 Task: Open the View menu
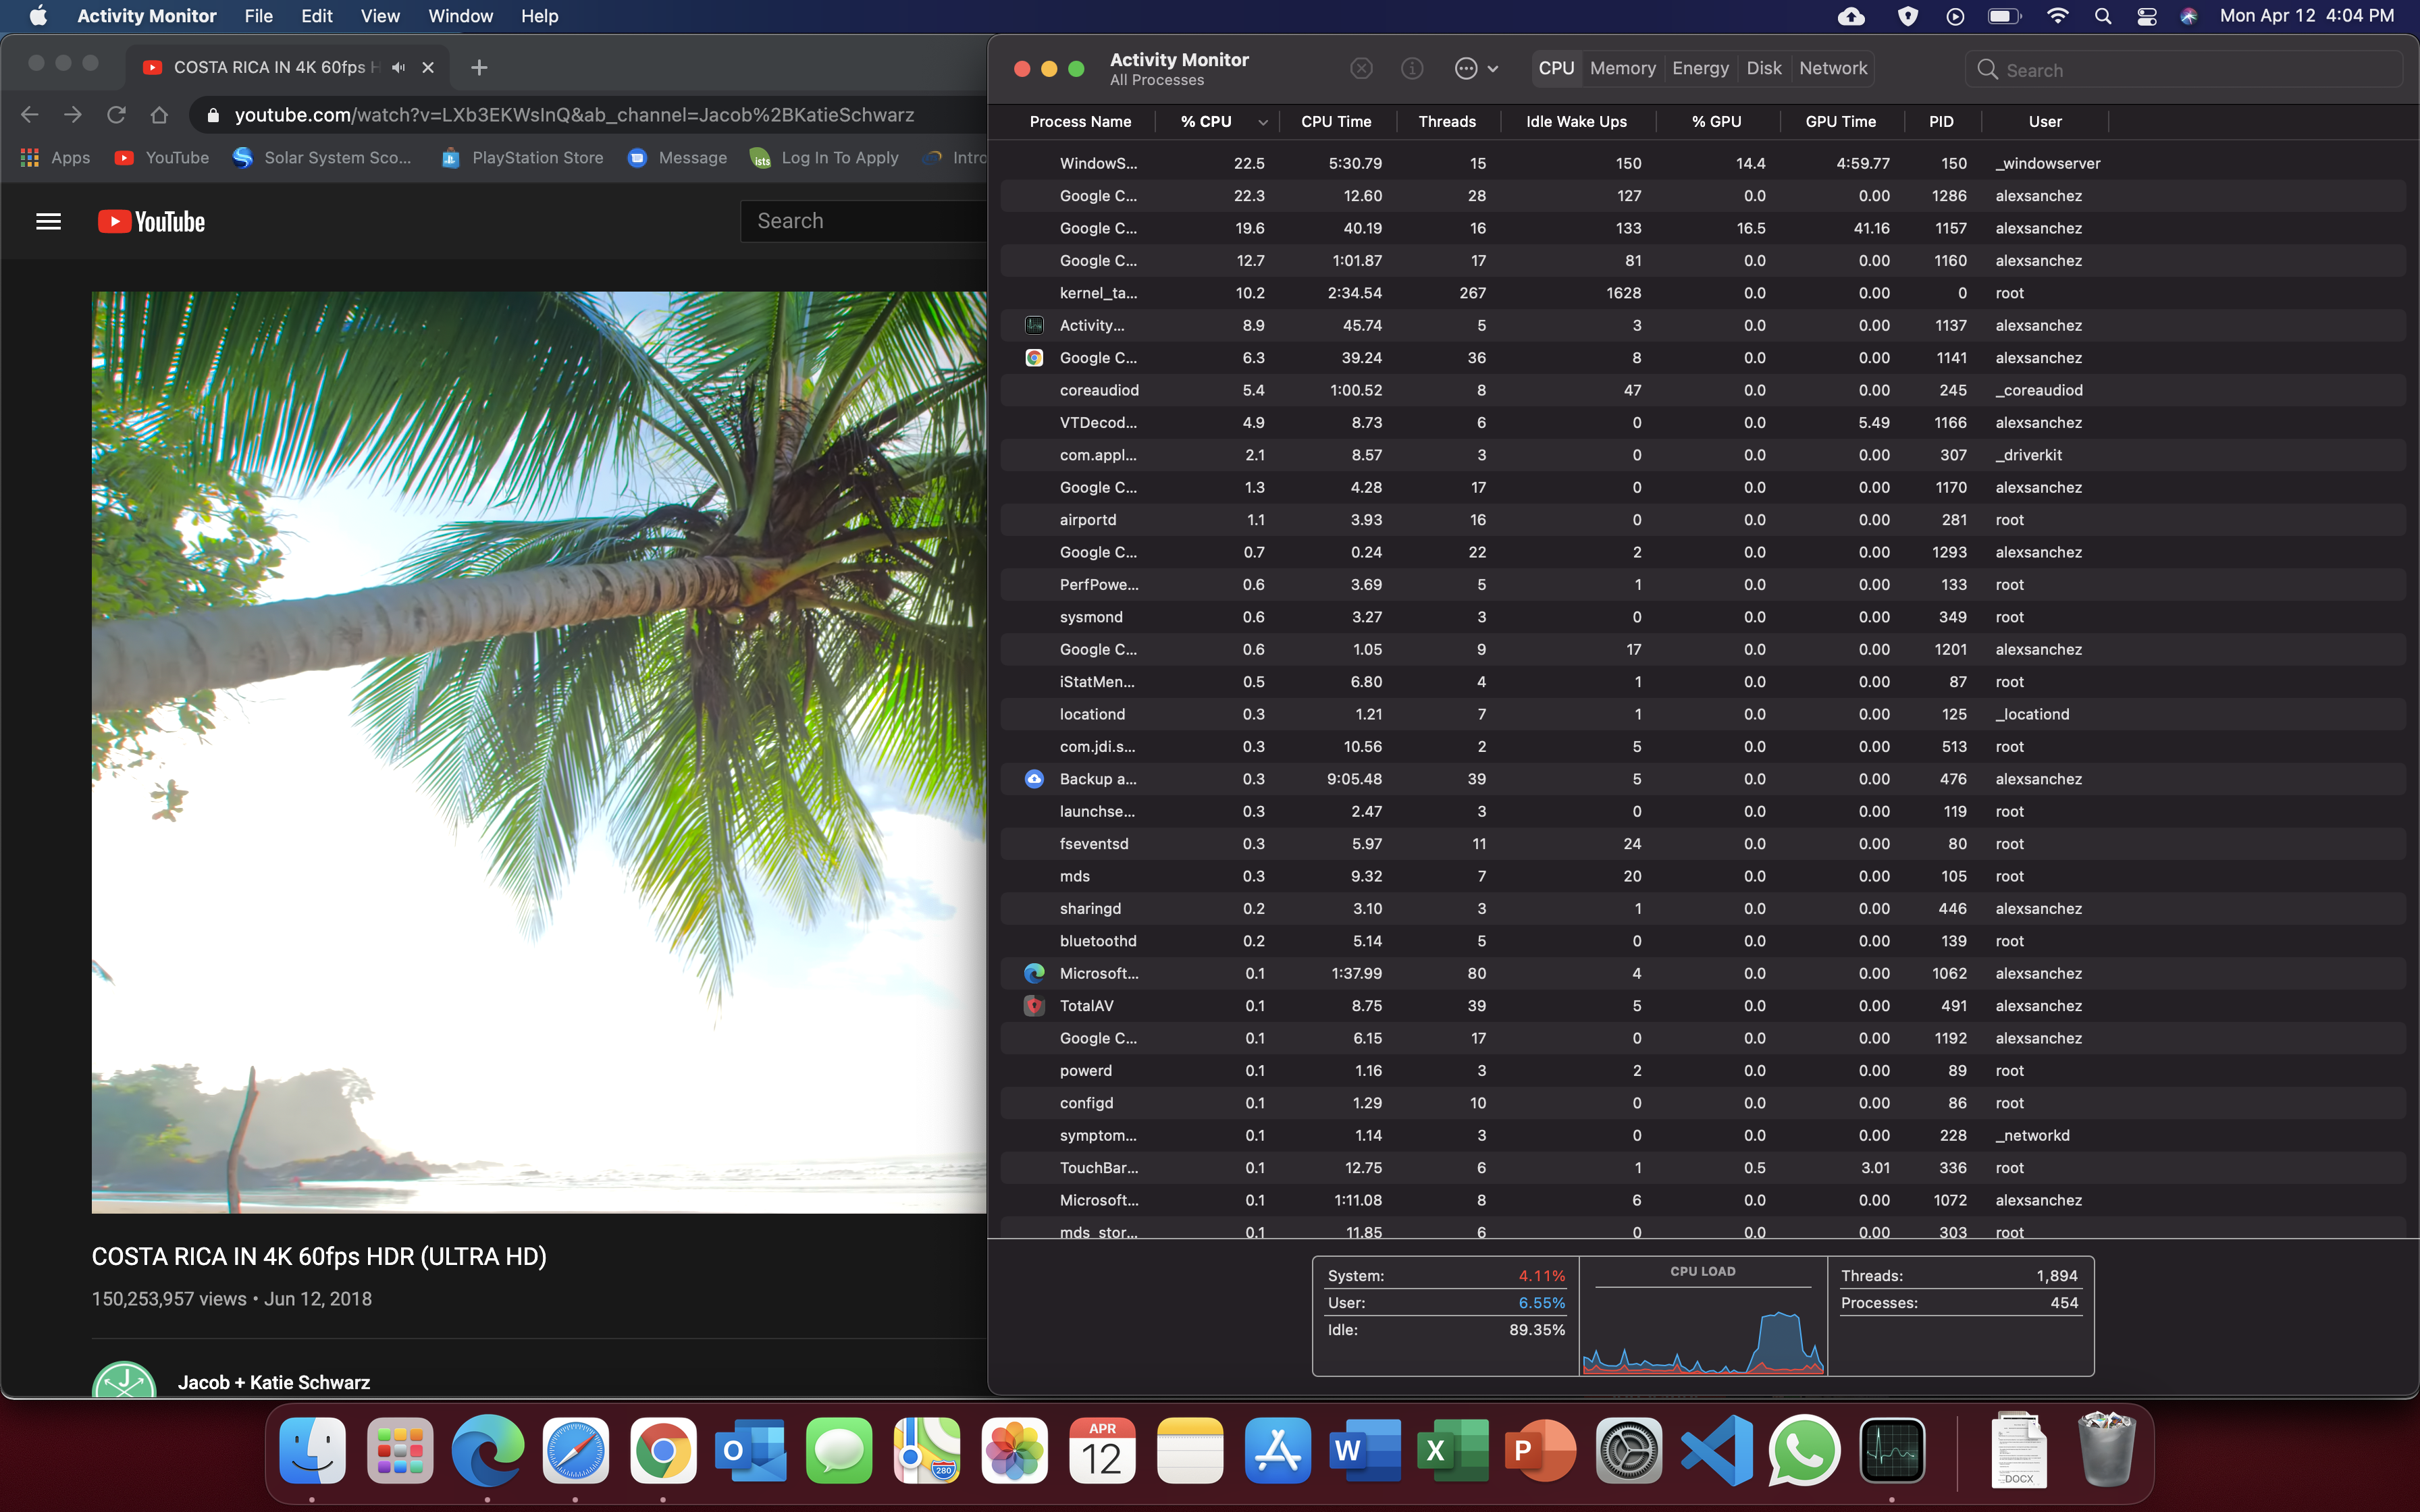379,16
